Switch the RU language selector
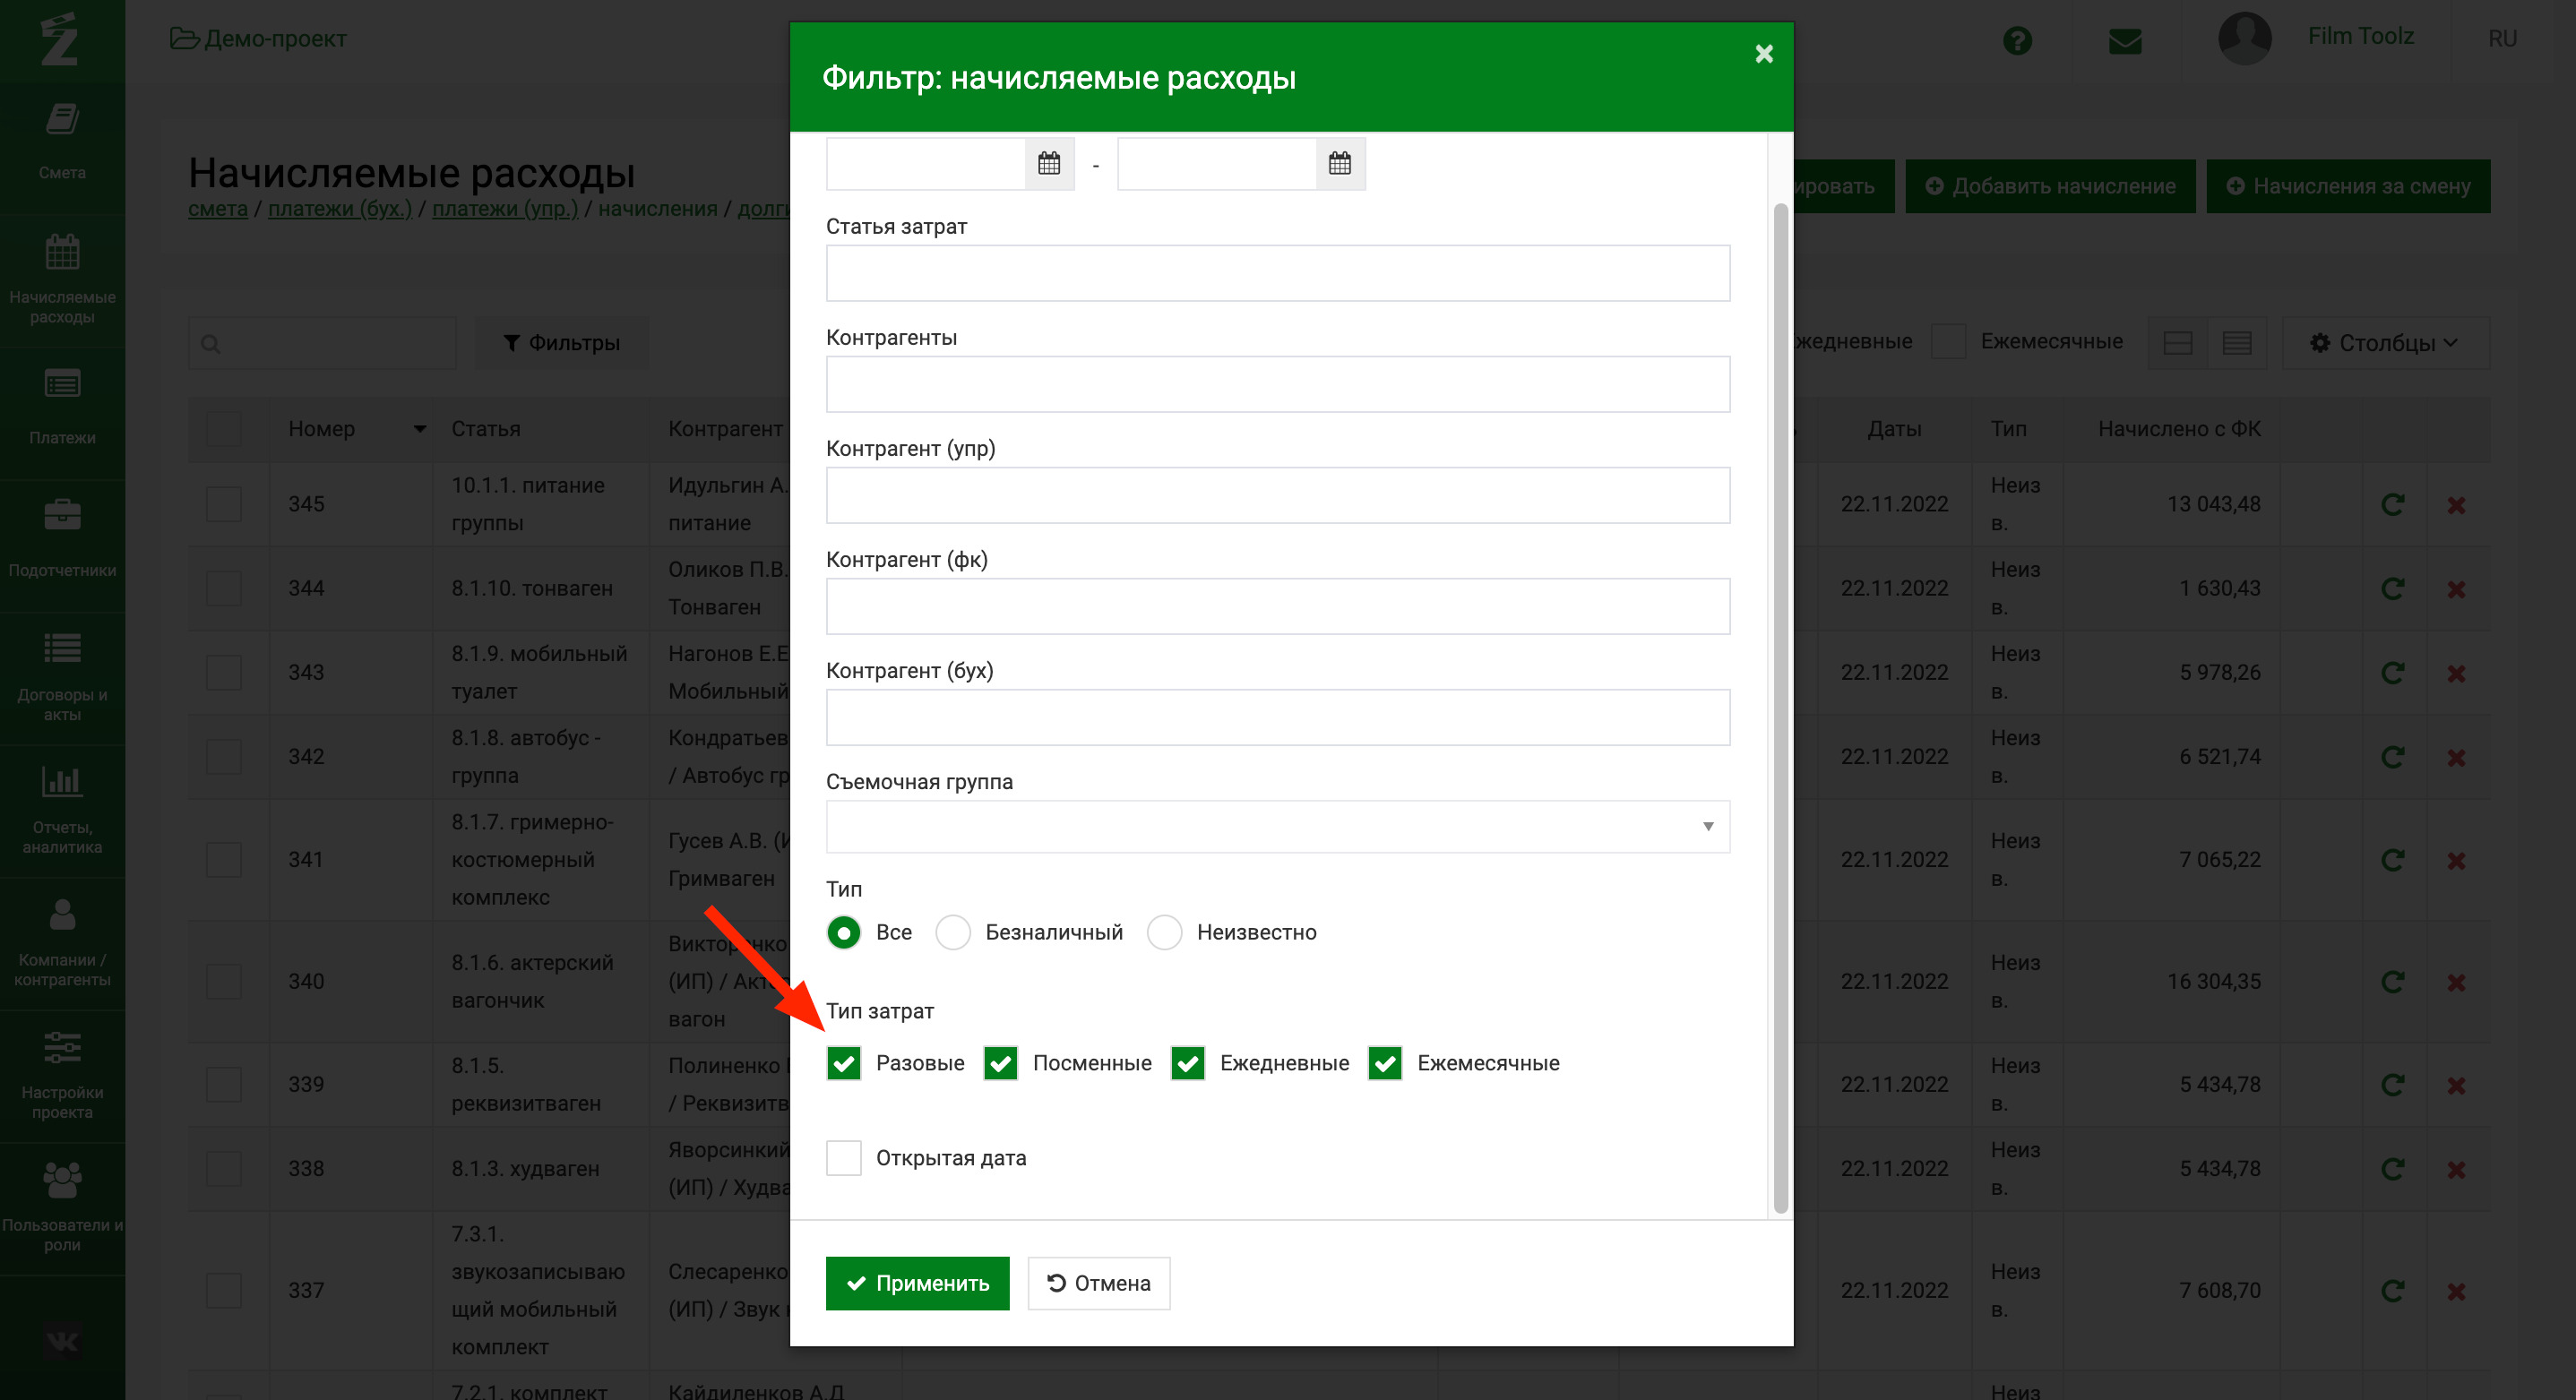The width and height of the screenshot is (2576, 1400). [x=2502, y=38]
